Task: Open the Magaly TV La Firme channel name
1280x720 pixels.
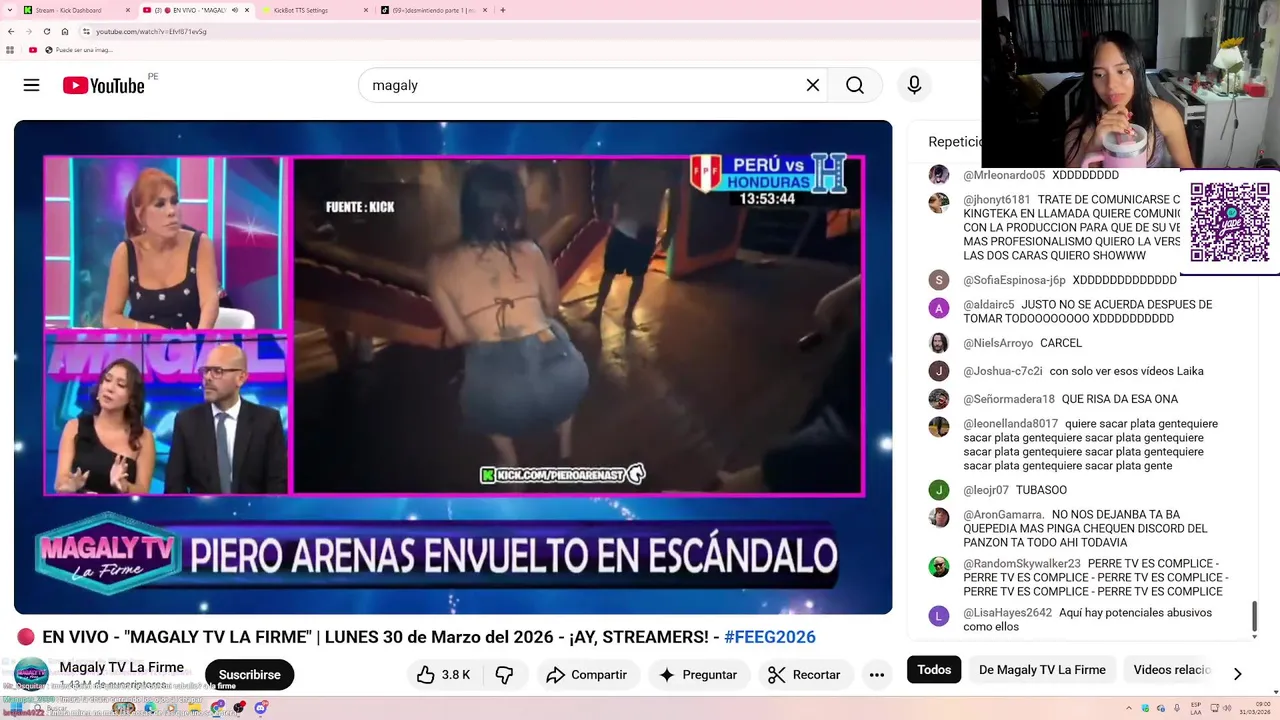Action: (x=121, y=667)
